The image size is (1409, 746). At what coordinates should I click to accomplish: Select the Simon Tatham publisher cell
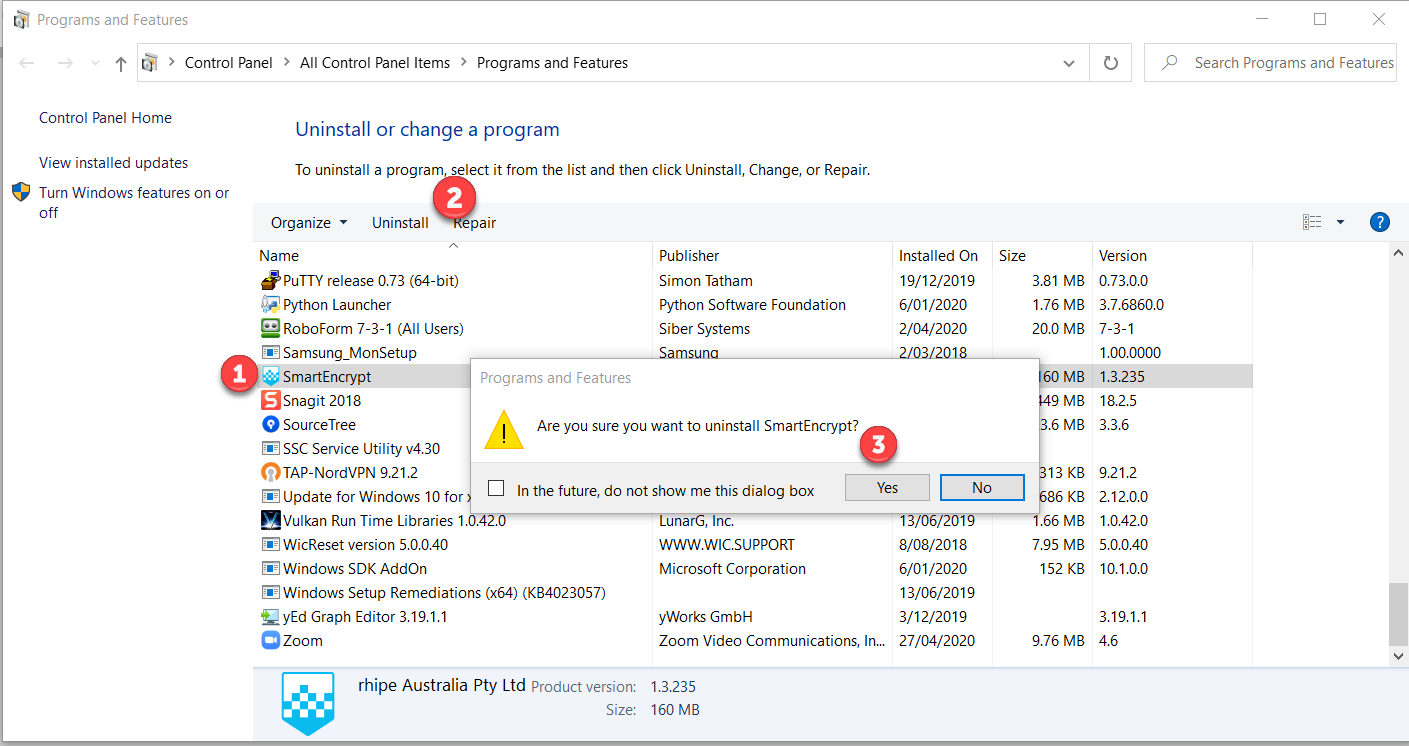pyautogui.click(x=706, y=281)
